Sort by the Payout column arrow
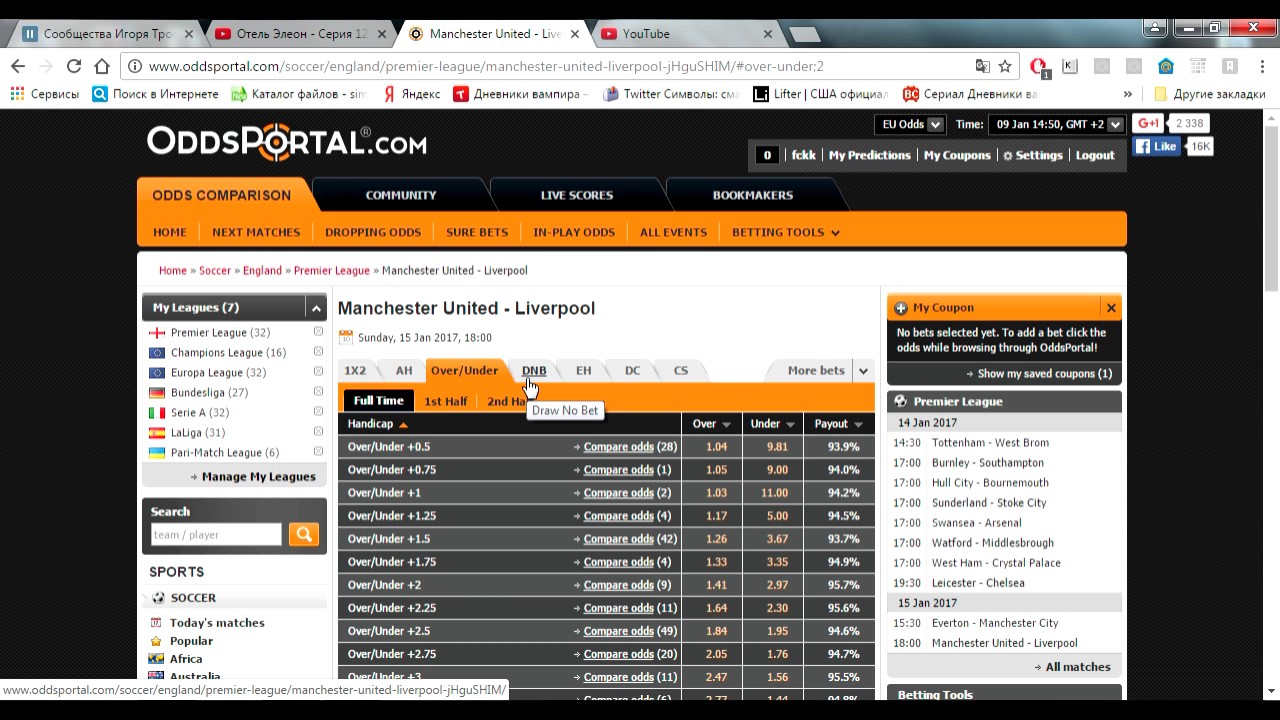Screen dimensions: 1280x720 tap(859, 424)
